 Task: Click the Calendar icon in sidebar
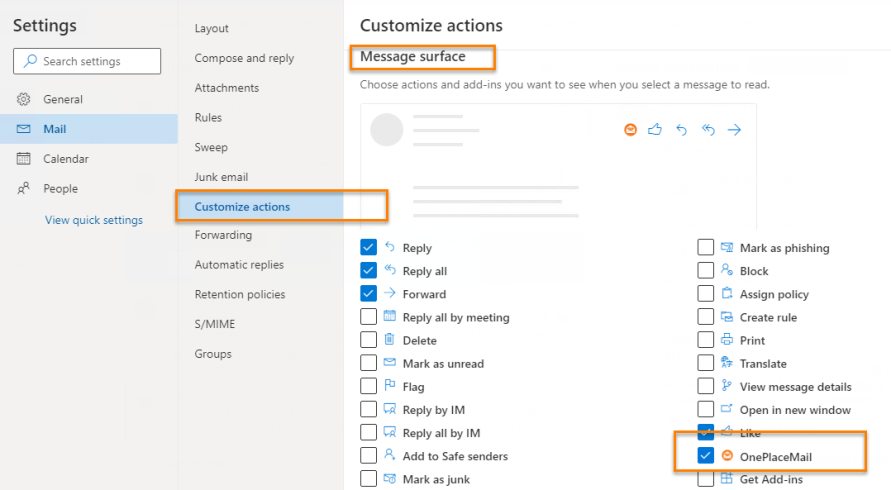[24, 159]
